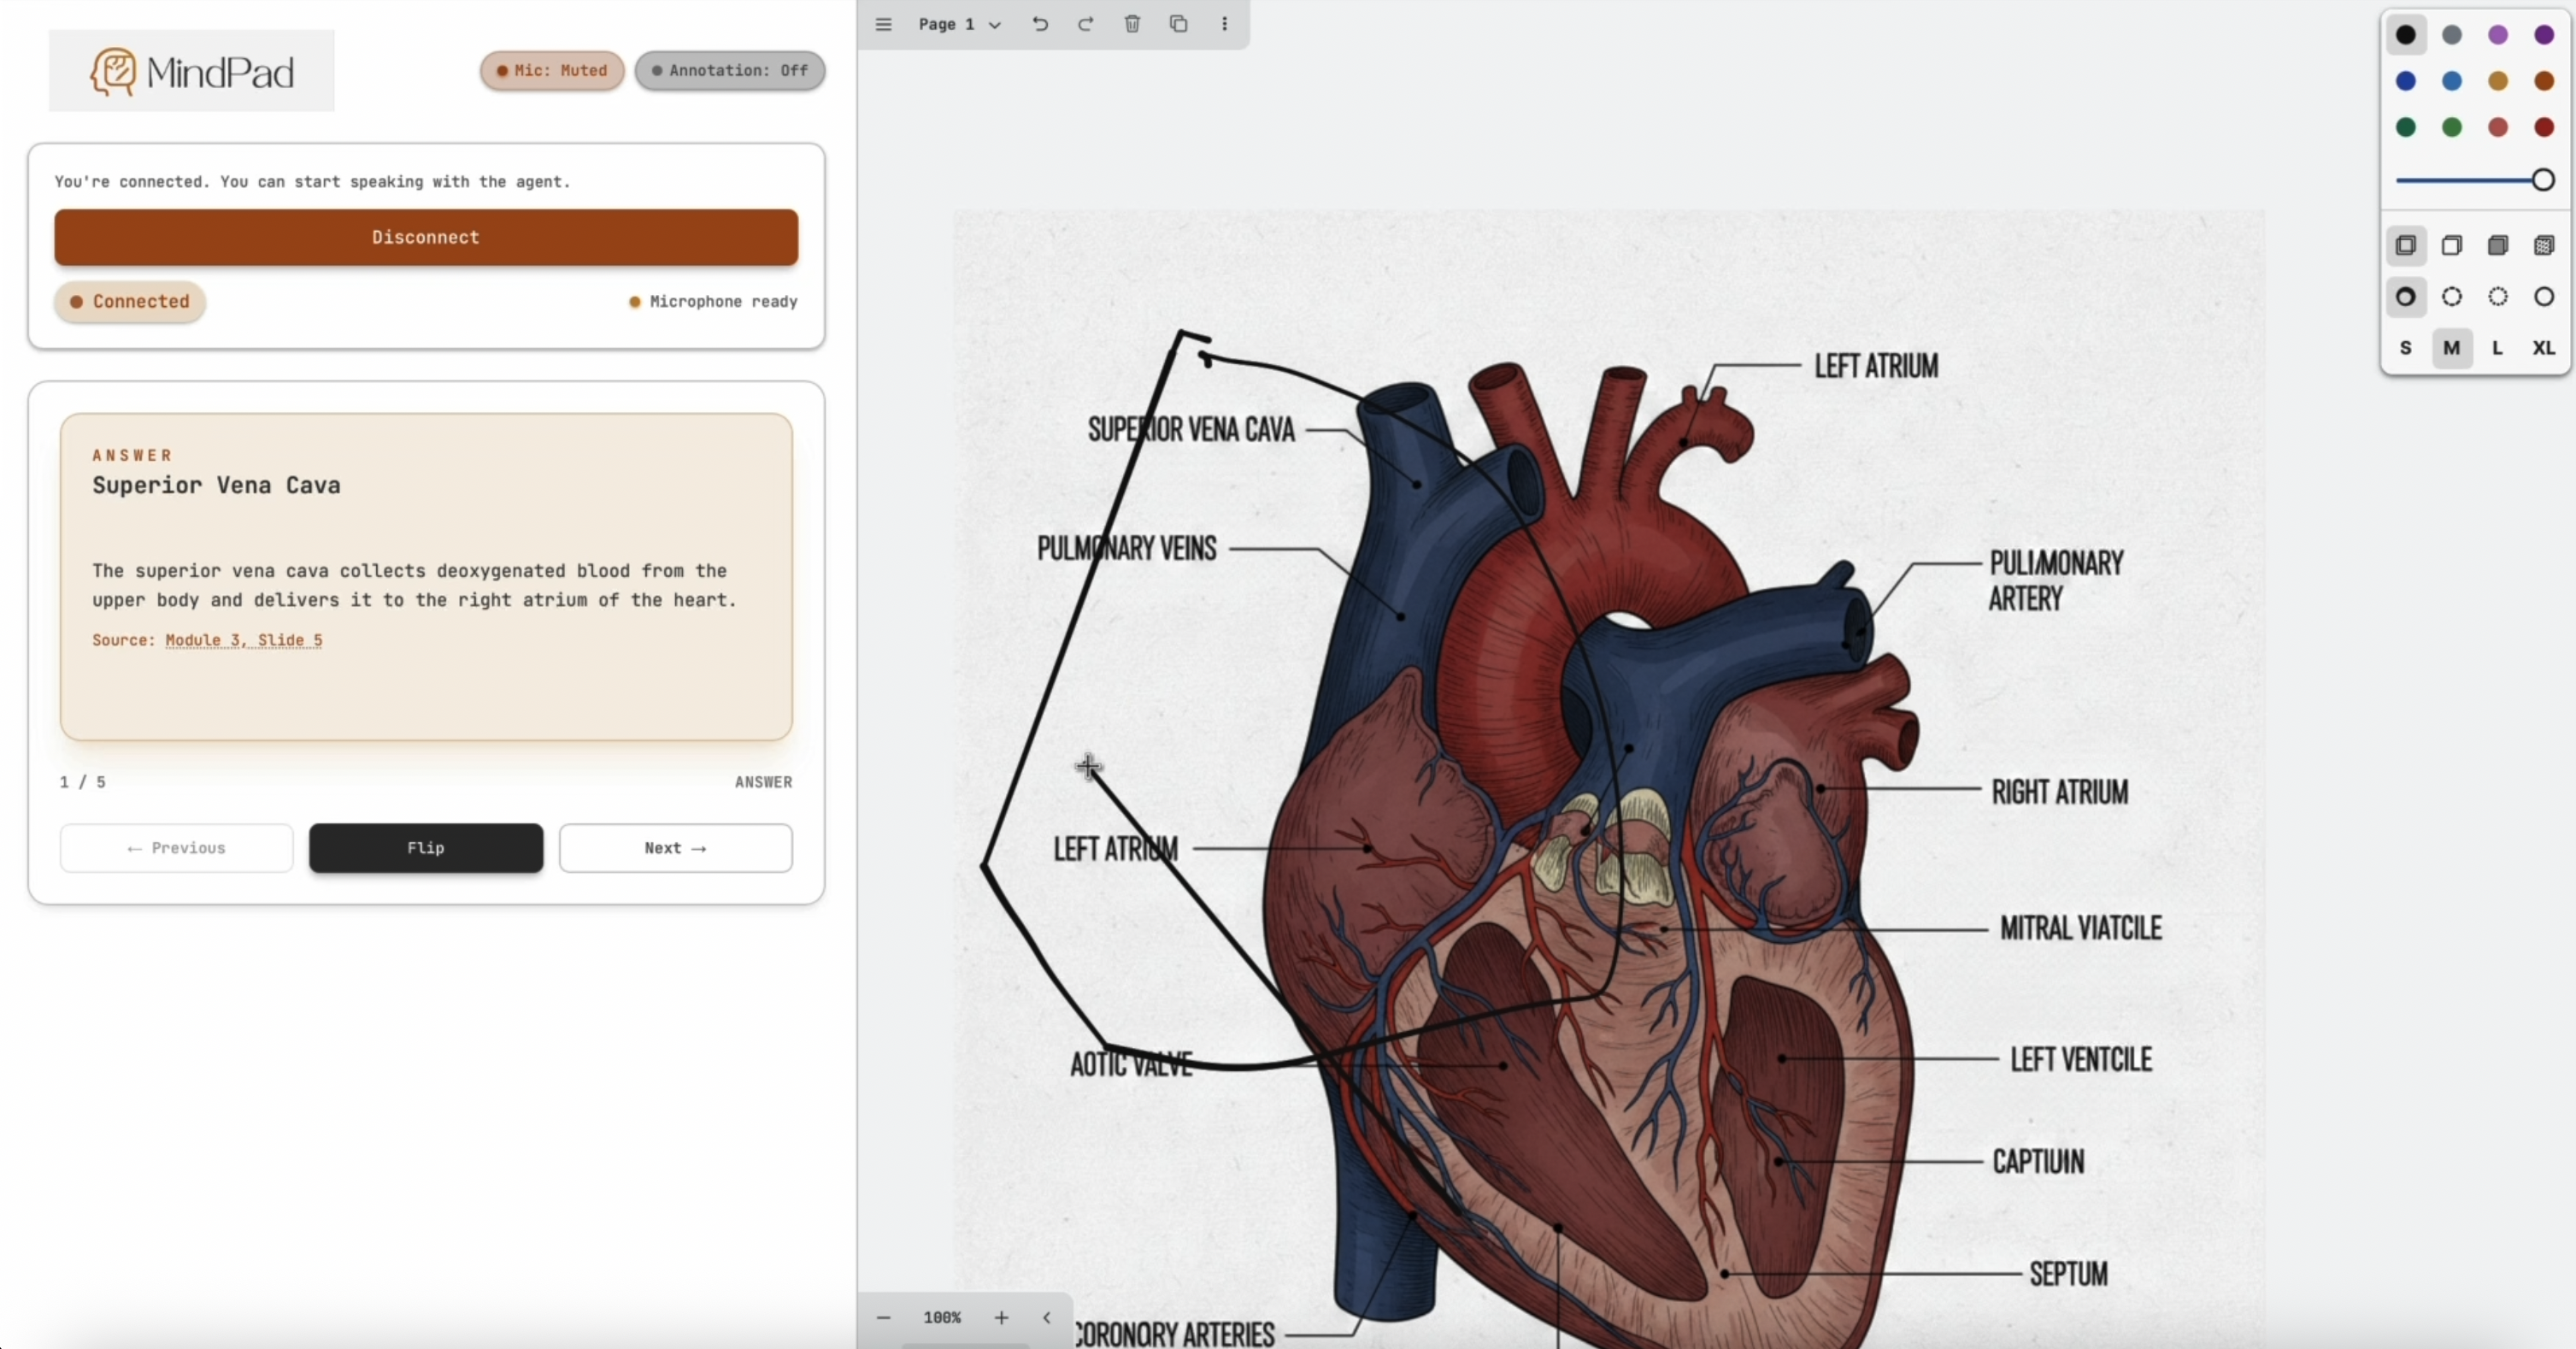Image resolution: width=2576 pixels, height=1349 pixels.
Task: Open the hamburger main menu
Action: click(x=883, y=24)
